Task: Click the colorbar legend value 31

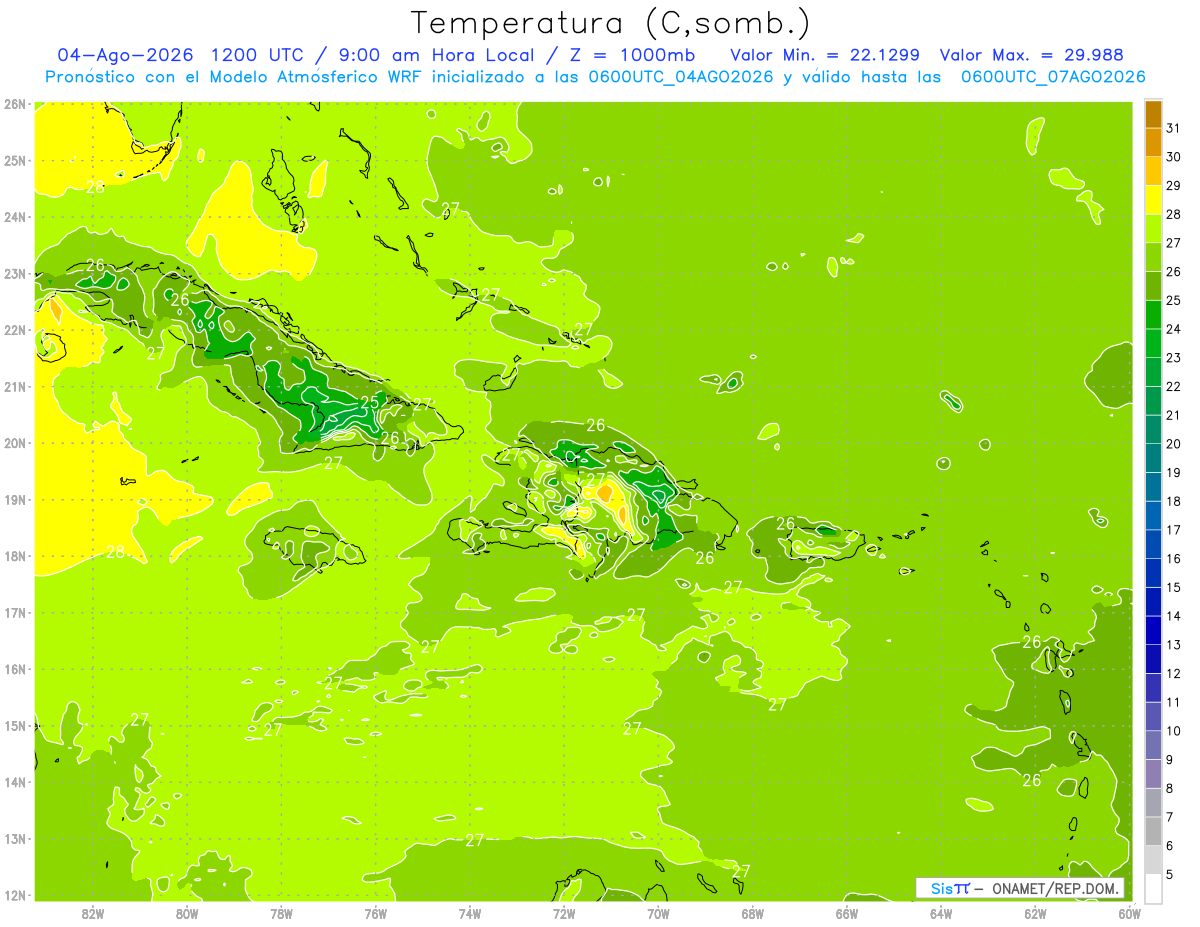Action: (x=1173, y=128)
